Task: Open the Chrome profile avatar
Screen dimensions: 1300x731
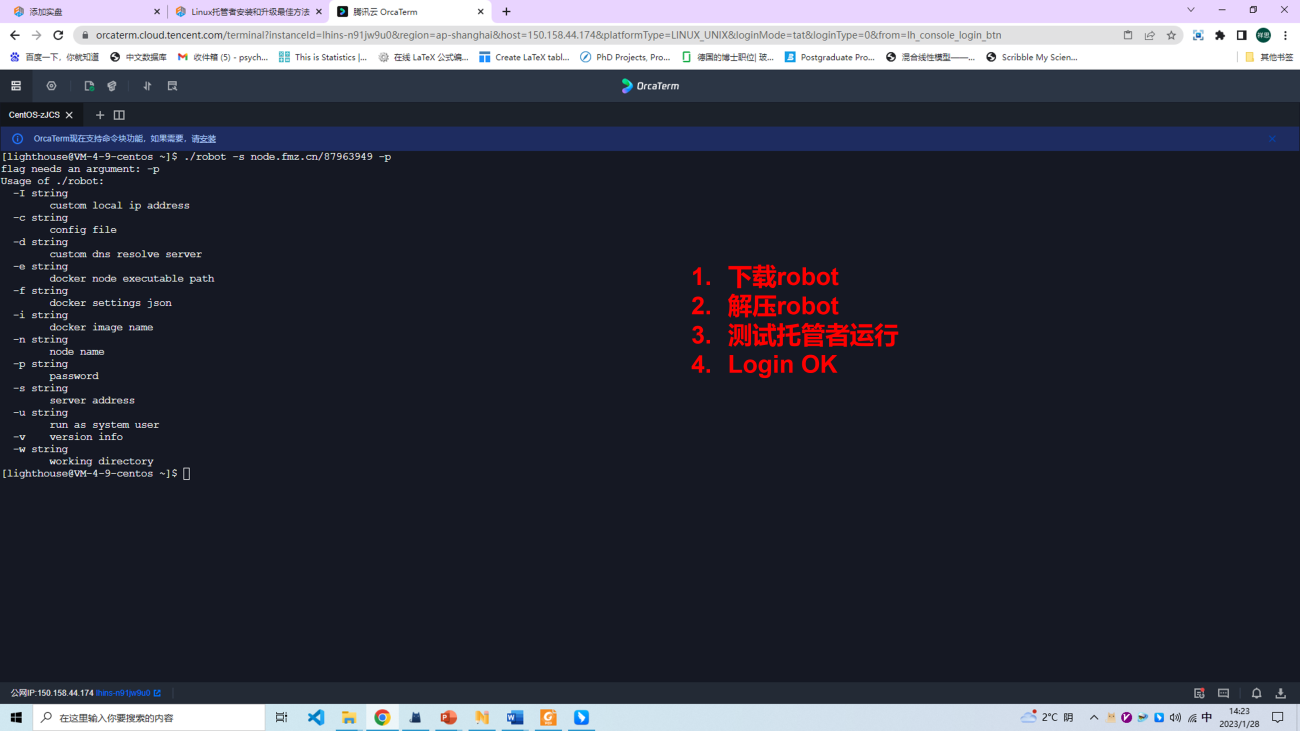Action: pyautogui.click(x=1263, y=35)
